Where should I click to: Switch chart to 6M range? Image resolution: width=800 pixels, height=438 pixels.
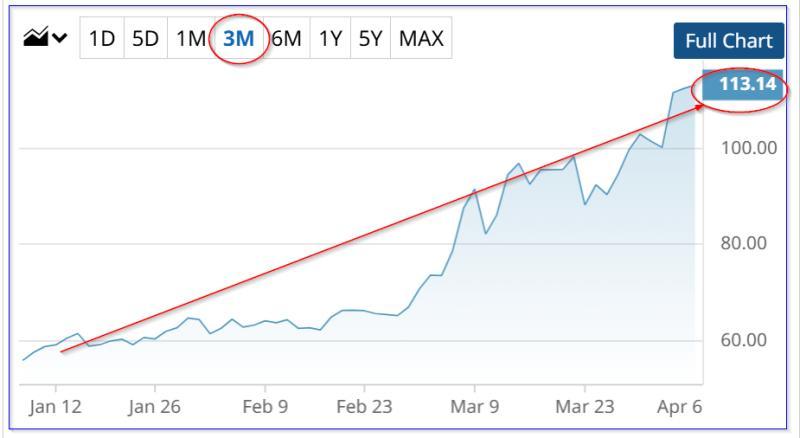coord(287,39)
